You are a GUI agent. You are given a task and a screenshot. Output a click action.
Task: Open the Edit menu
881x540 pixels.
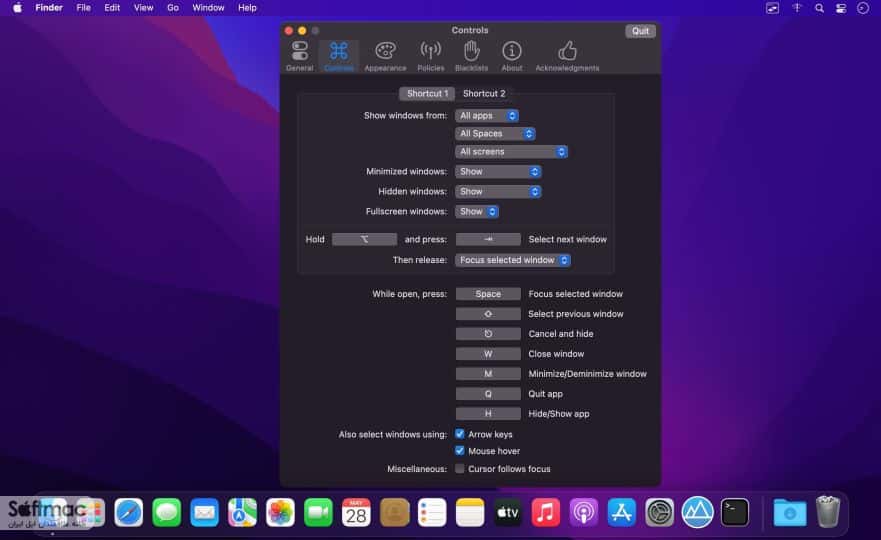pos(112,8)
